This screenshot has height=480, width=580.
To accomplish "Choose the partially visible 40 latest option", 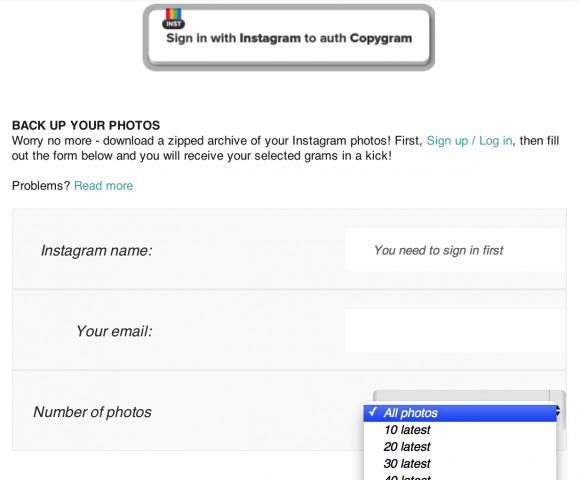I will click(x=460, y=476).
